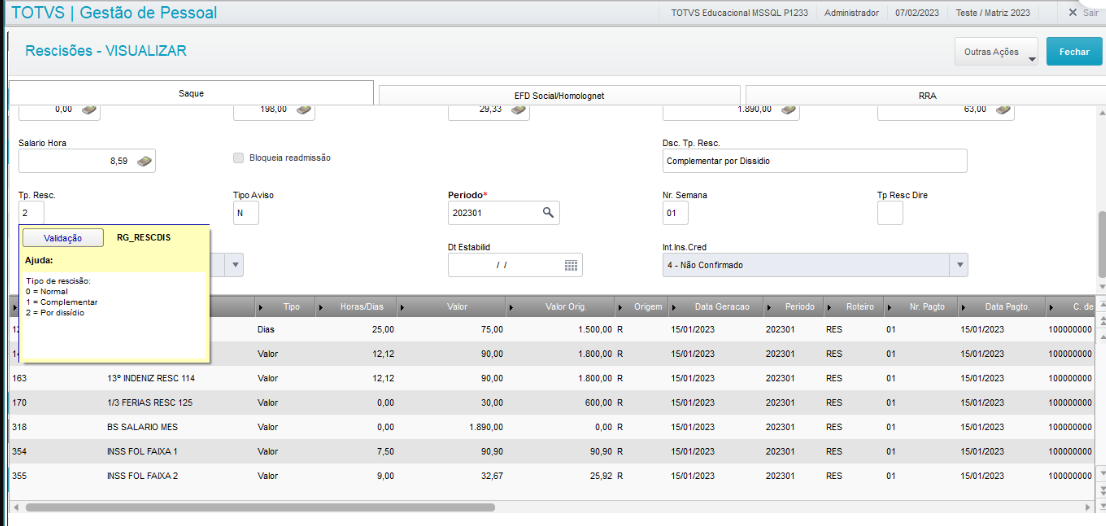Click the Tipo Aviso field containing N

coord(246,212)
